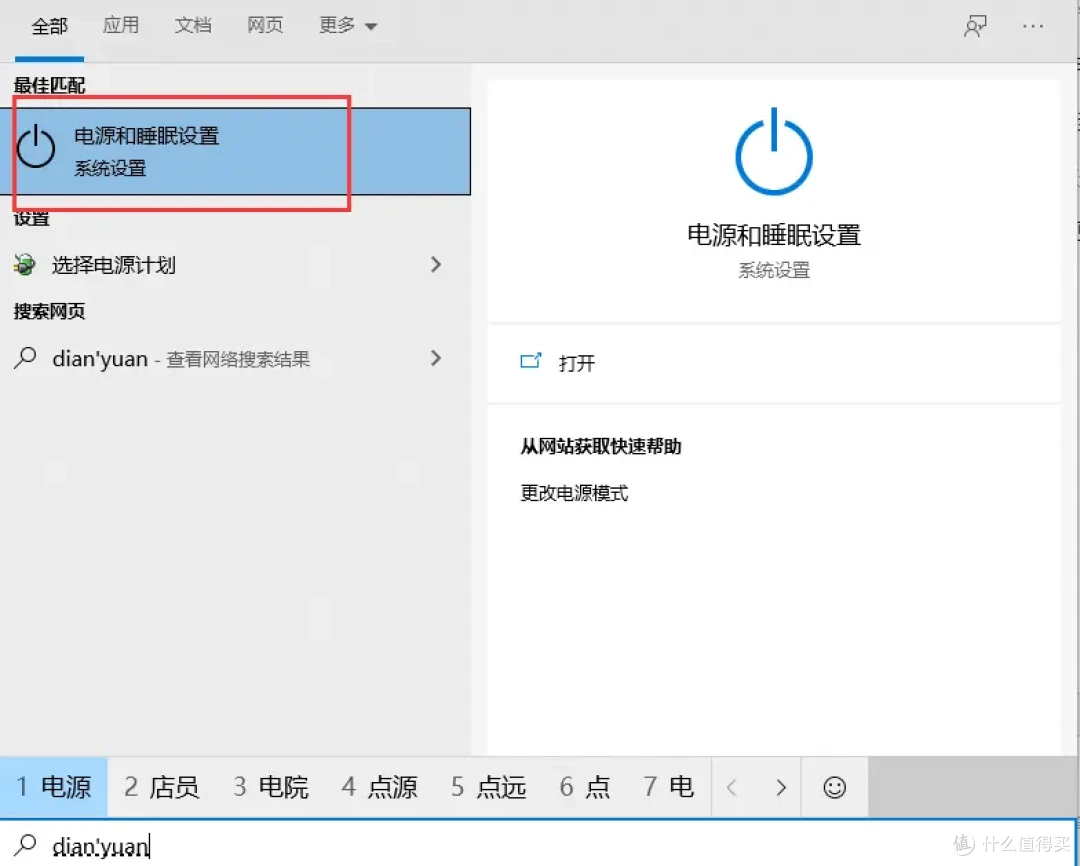1080x866 pixels.
Task: Click 电源和睡眠设置 title in preview pane
Action: [x=774, y=236]
